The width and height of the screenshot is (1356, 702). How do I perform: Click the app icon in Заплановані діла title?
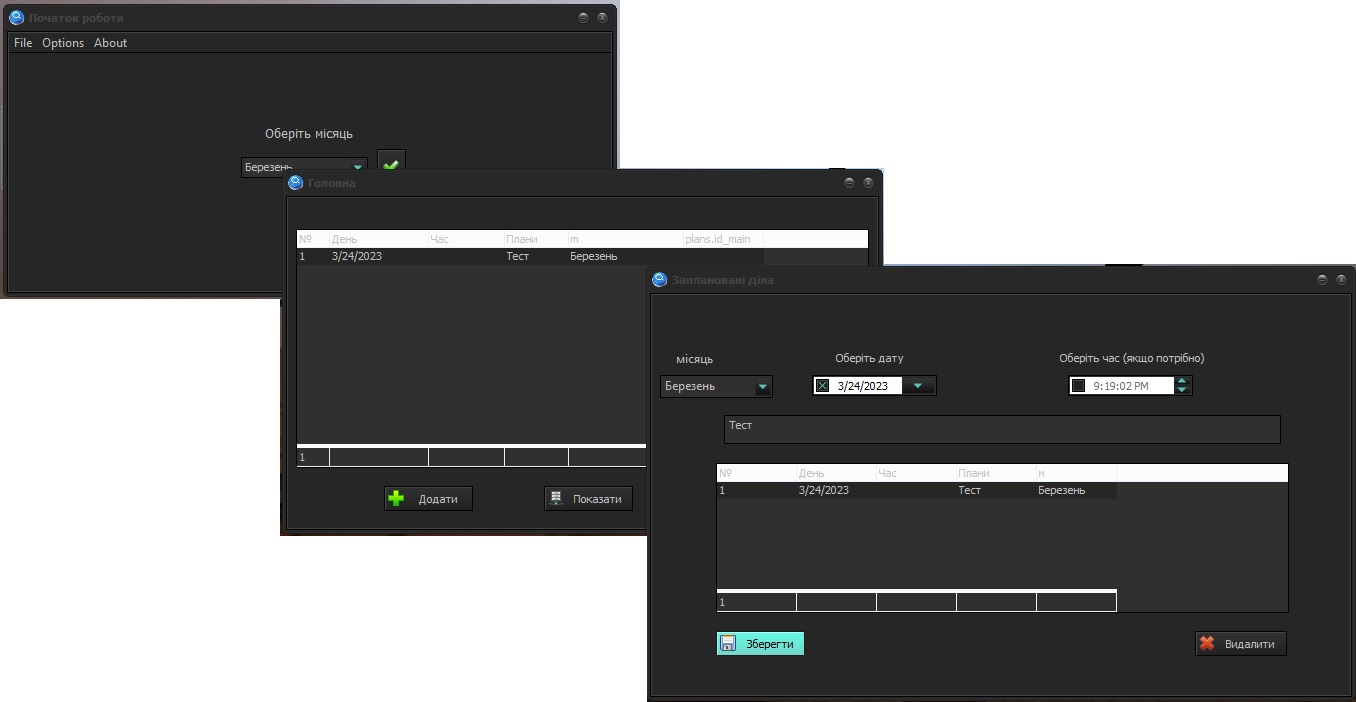(659, 280)
